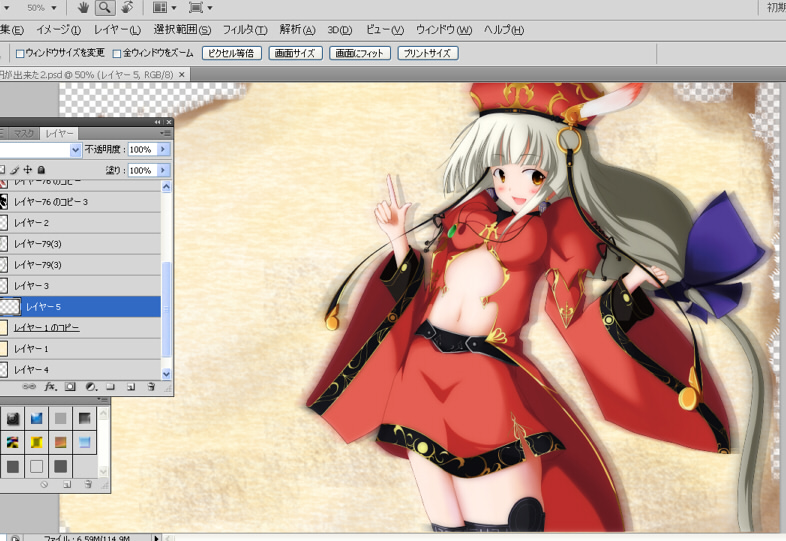Add a layer mask to layer
Image resolution: width=786 pixels, height=541 pixels.
[x=70, y=386]
